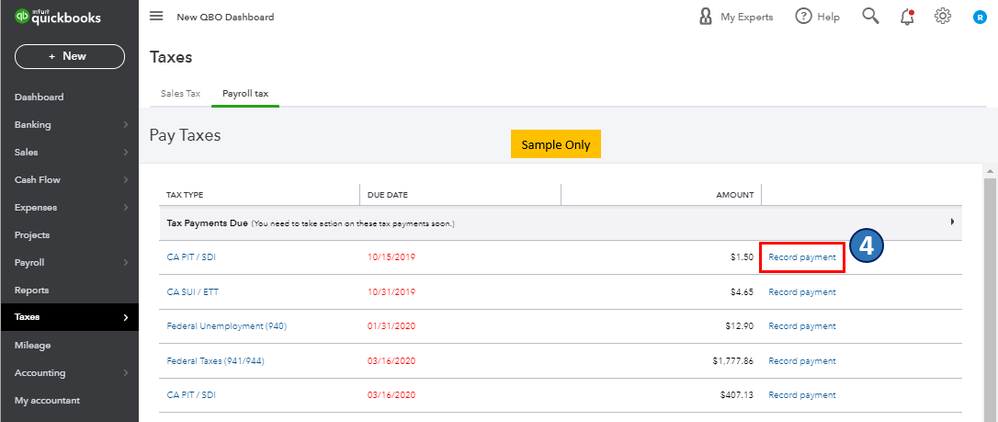Switch to the Sales Tax tab

(181, 93)
